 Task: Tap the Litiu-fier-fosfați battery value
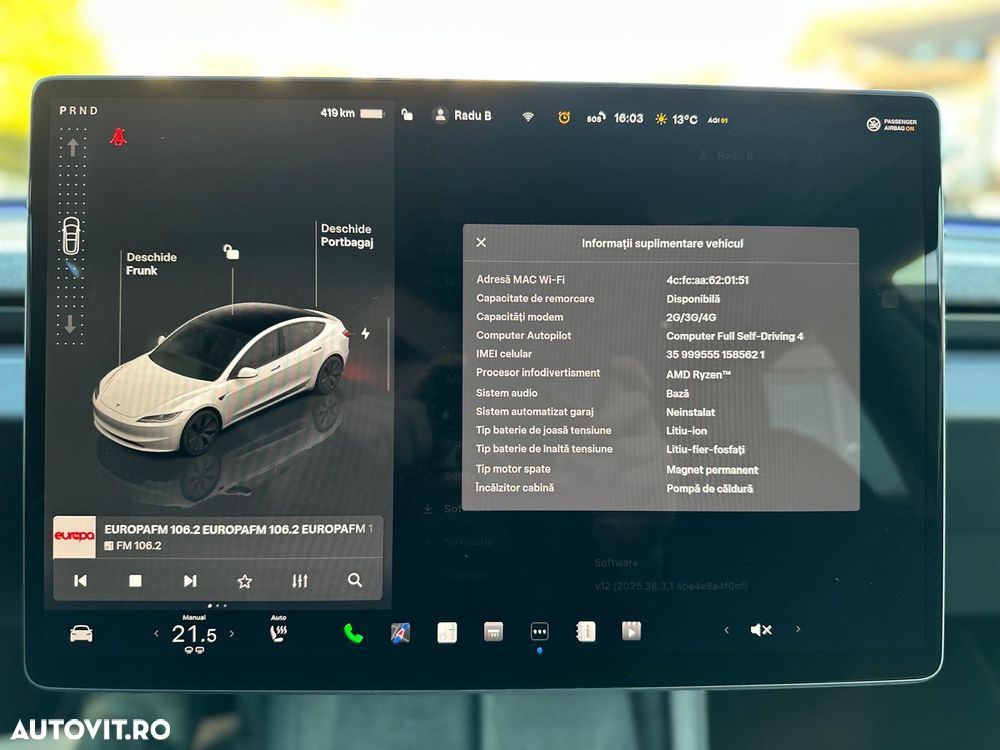click(705, 450)
